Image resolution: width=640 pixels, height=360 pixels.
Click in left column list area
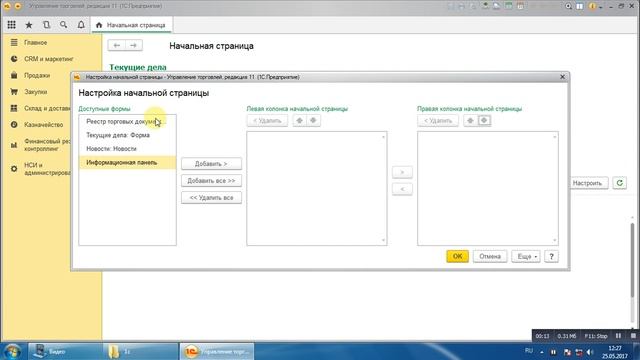[317, 189]
